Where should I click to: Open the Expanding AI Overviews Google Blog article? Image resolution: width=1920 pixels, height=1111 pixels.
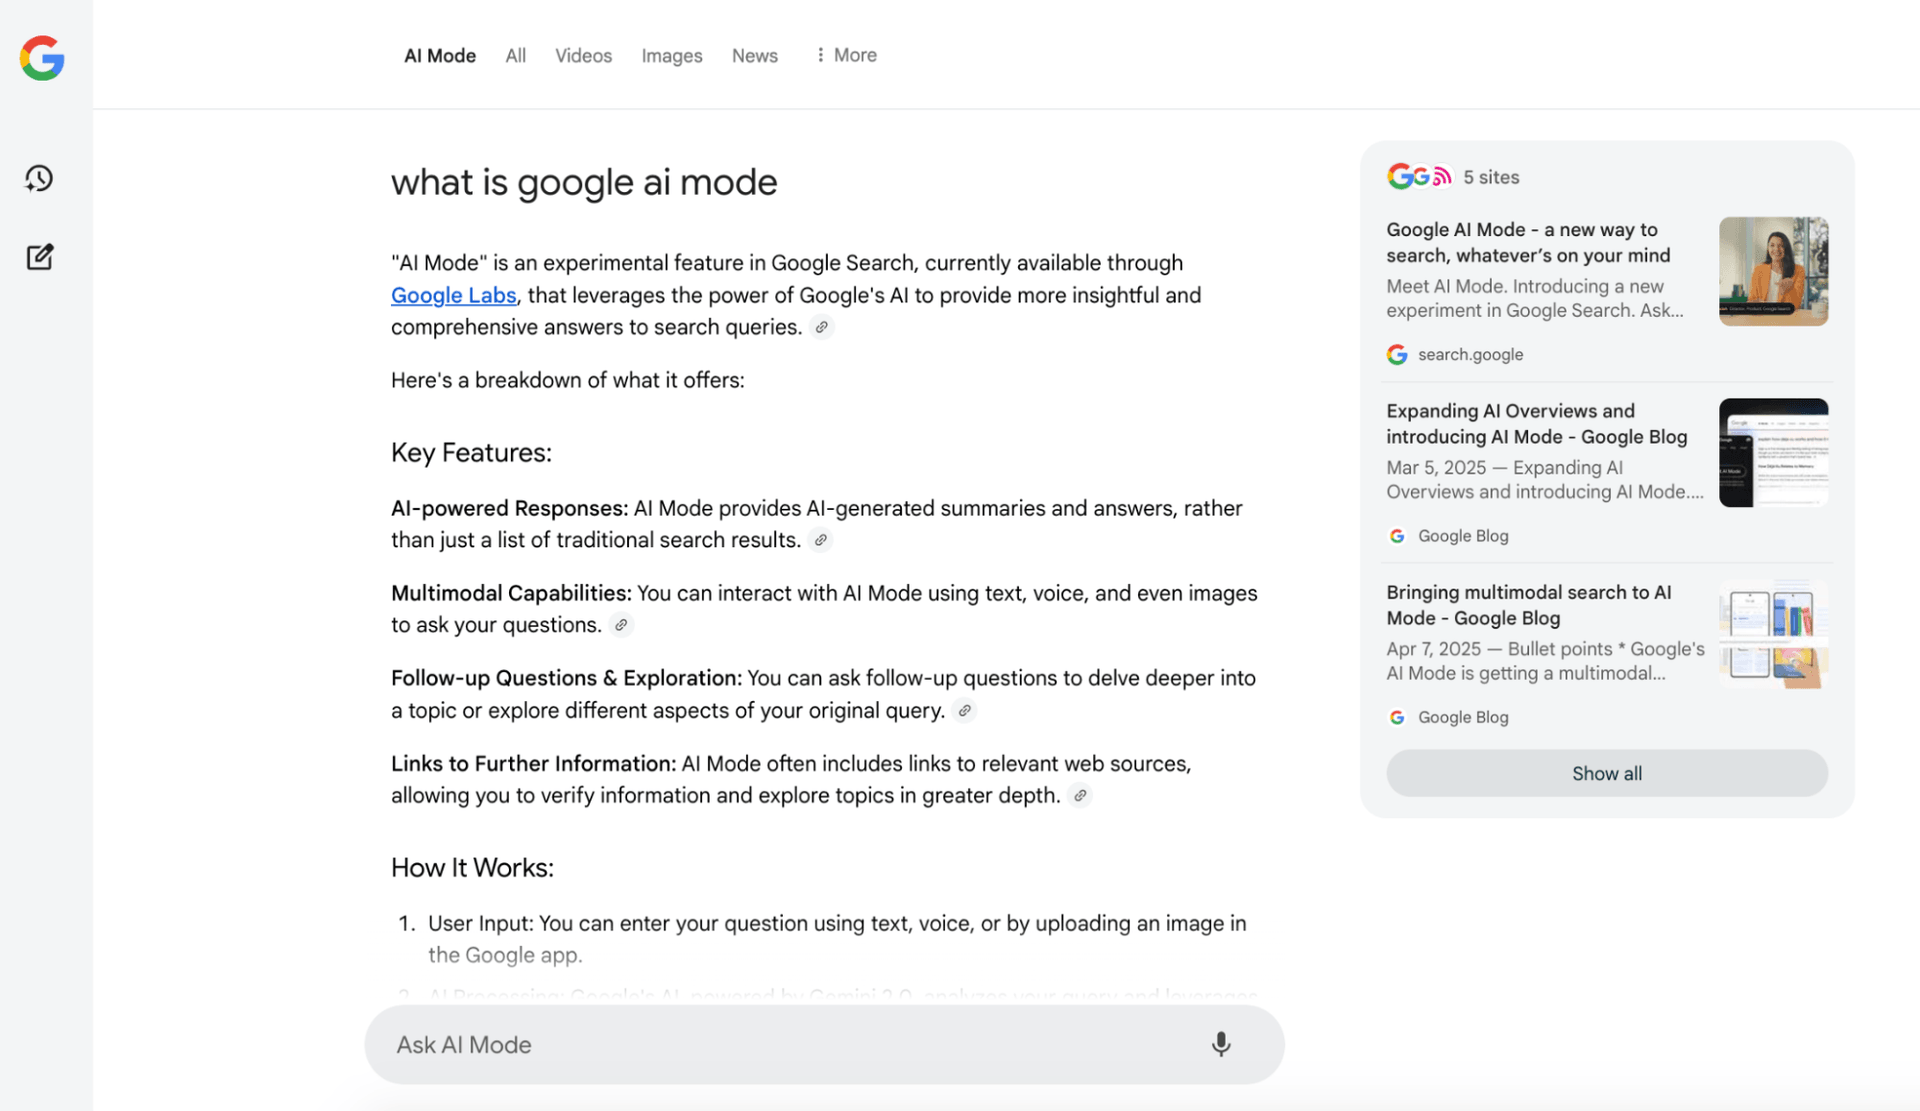pyautogui.click(x=1536, y=423)
